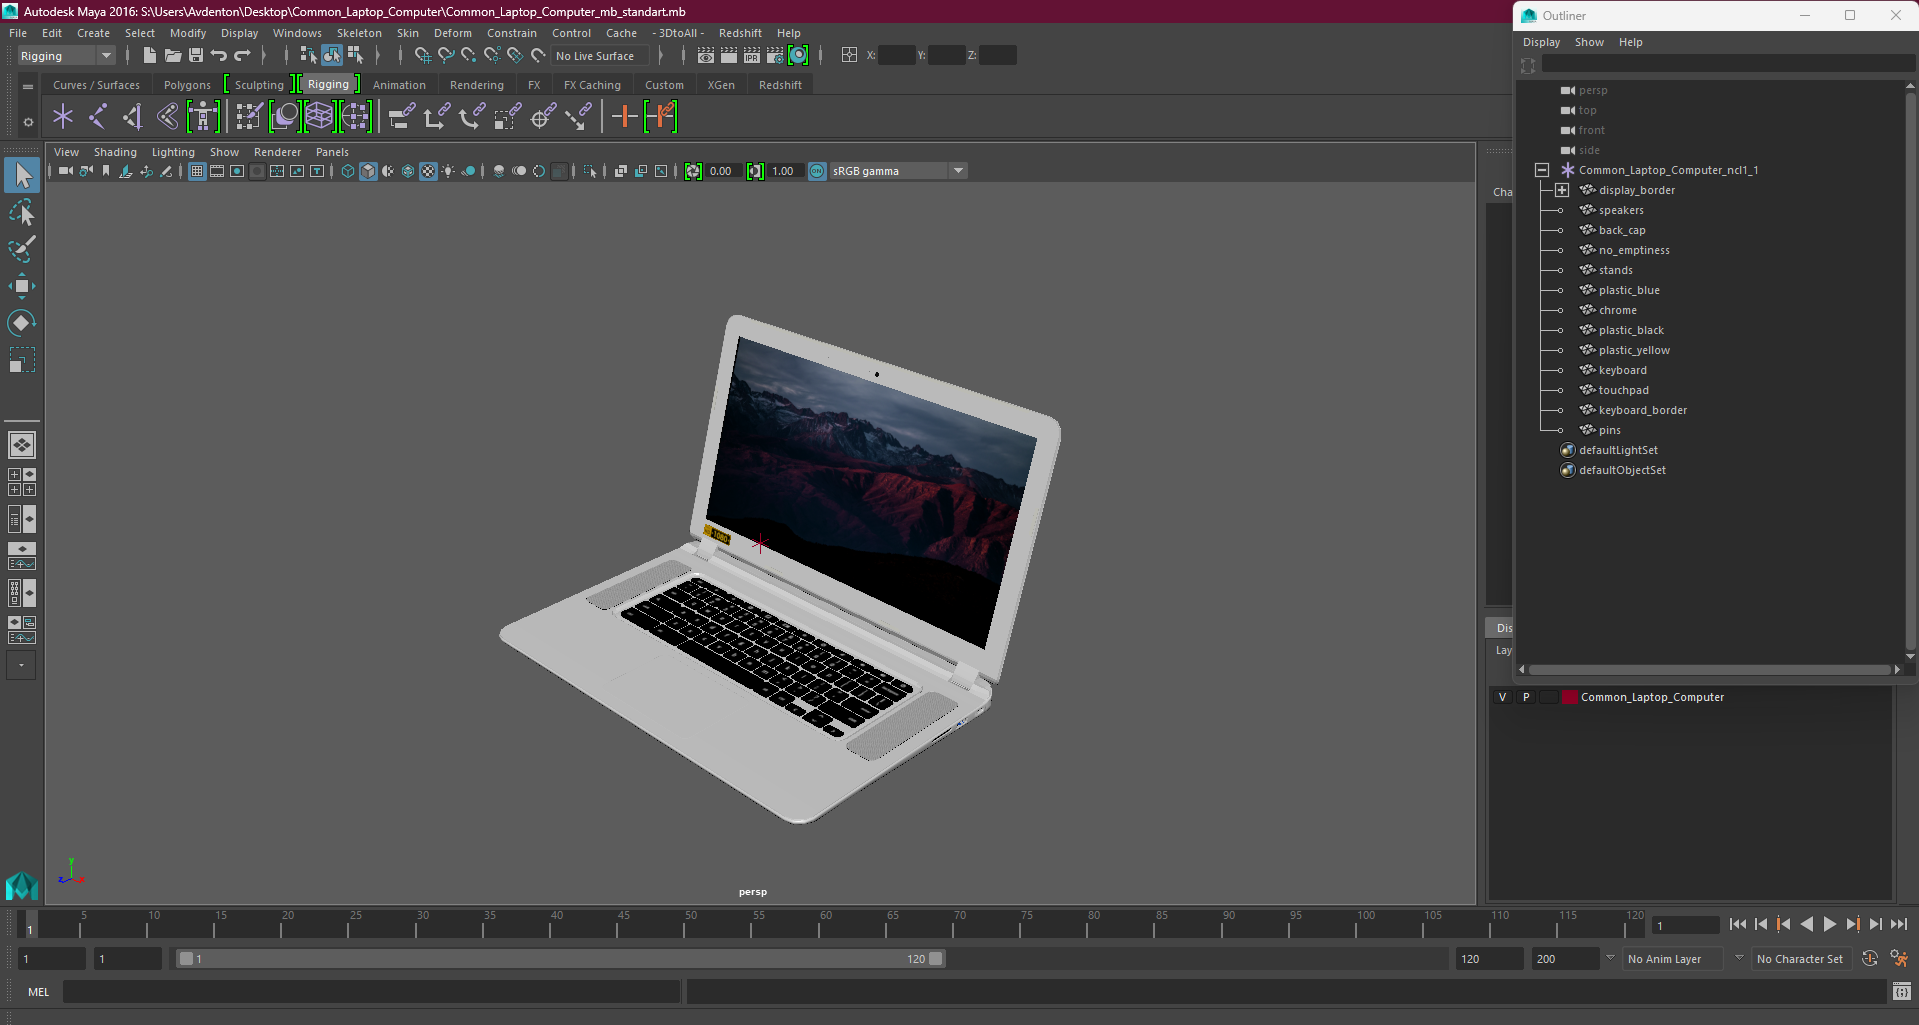Image resolution: width=1919 pixels, height=1025 pixels.
Task: Play the animation forwards
Action: coord(1830,925)
